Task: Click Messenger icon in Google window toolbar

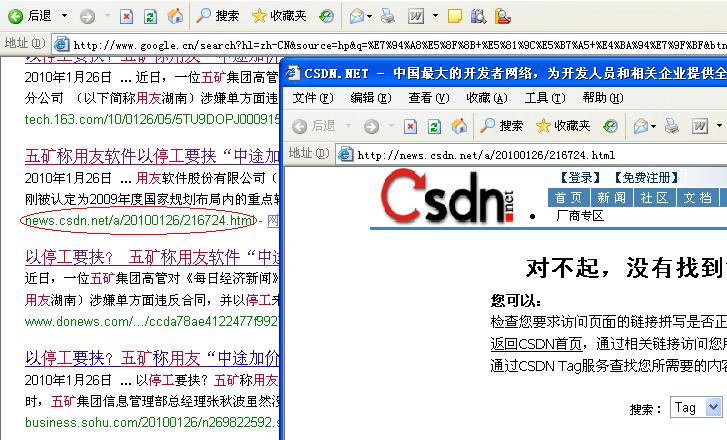Action: click(x=503, y=17)
